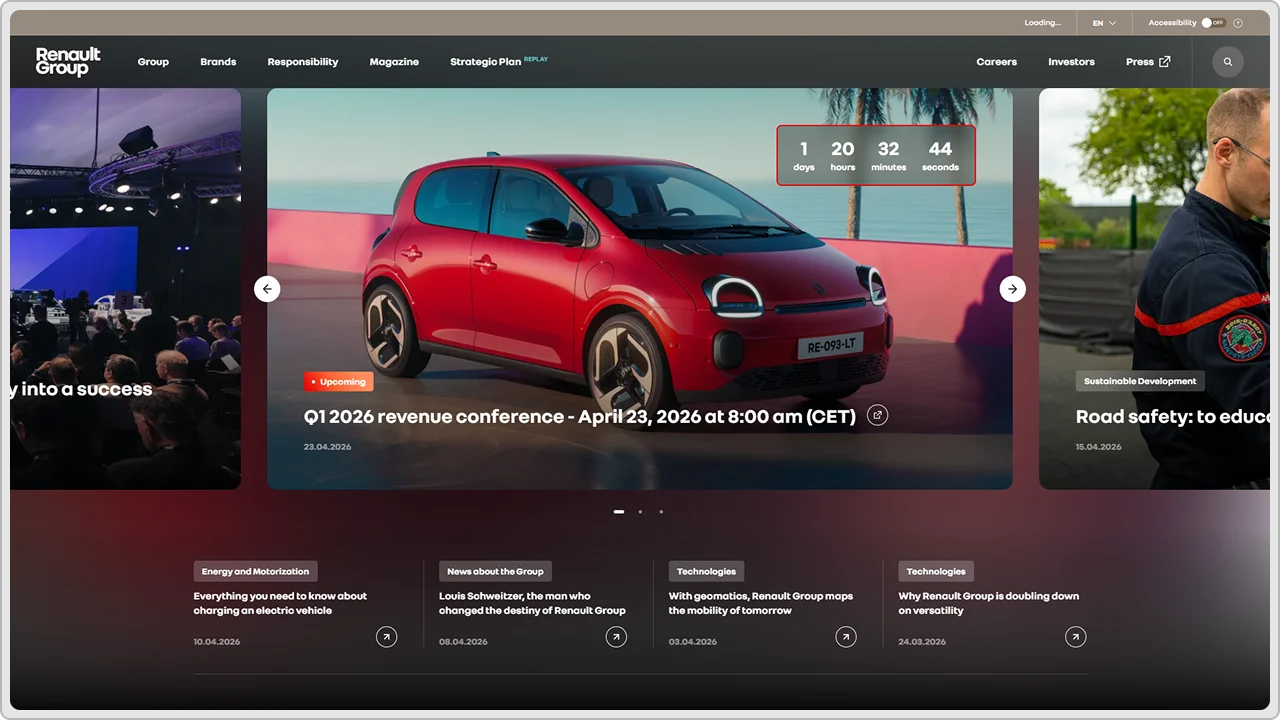Open Louis Schweitzer article title
The width and height of the screenshot is (1280, 720).
pyautogui.click(x=532, y=603)
